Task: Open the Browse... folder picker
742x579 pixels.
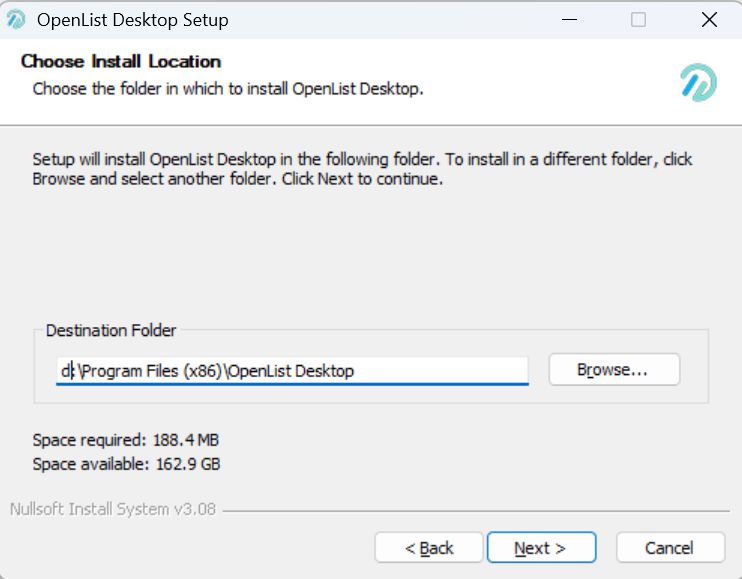Action: 614,369
